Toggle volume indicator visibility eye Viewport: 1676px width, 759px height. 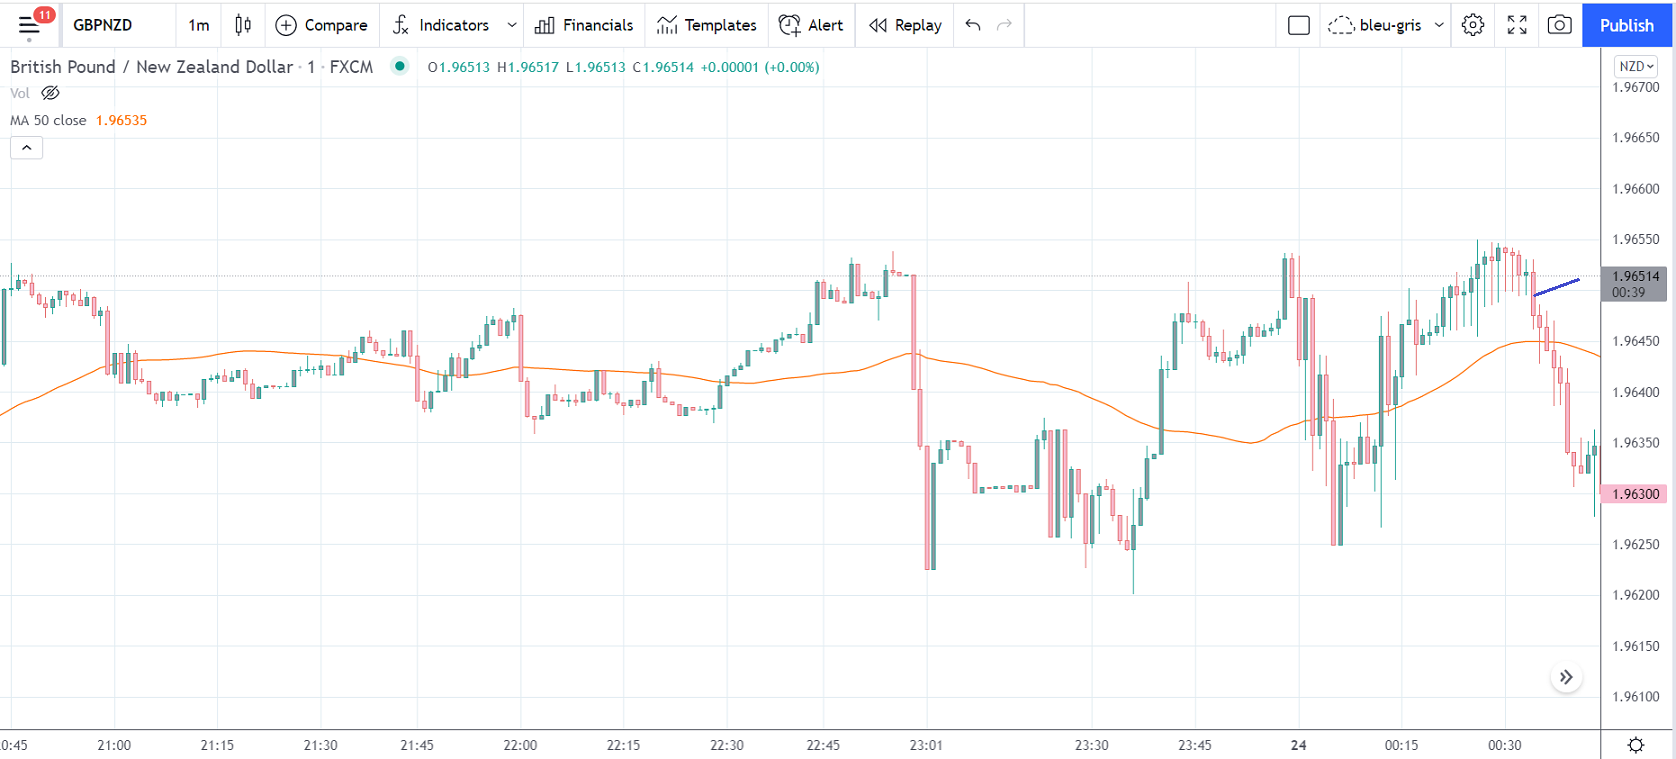[50, 93]
